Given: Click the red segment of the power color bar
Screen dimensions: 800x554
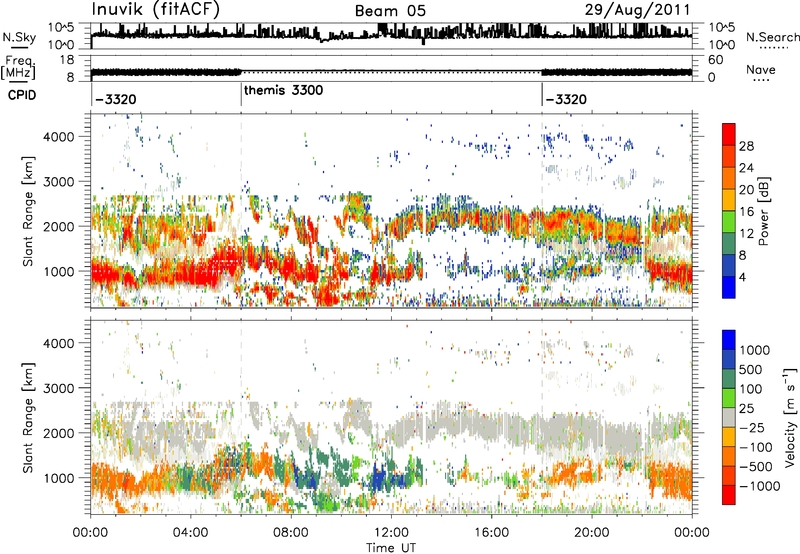Looking at the screenshot, I should (729, 134).
